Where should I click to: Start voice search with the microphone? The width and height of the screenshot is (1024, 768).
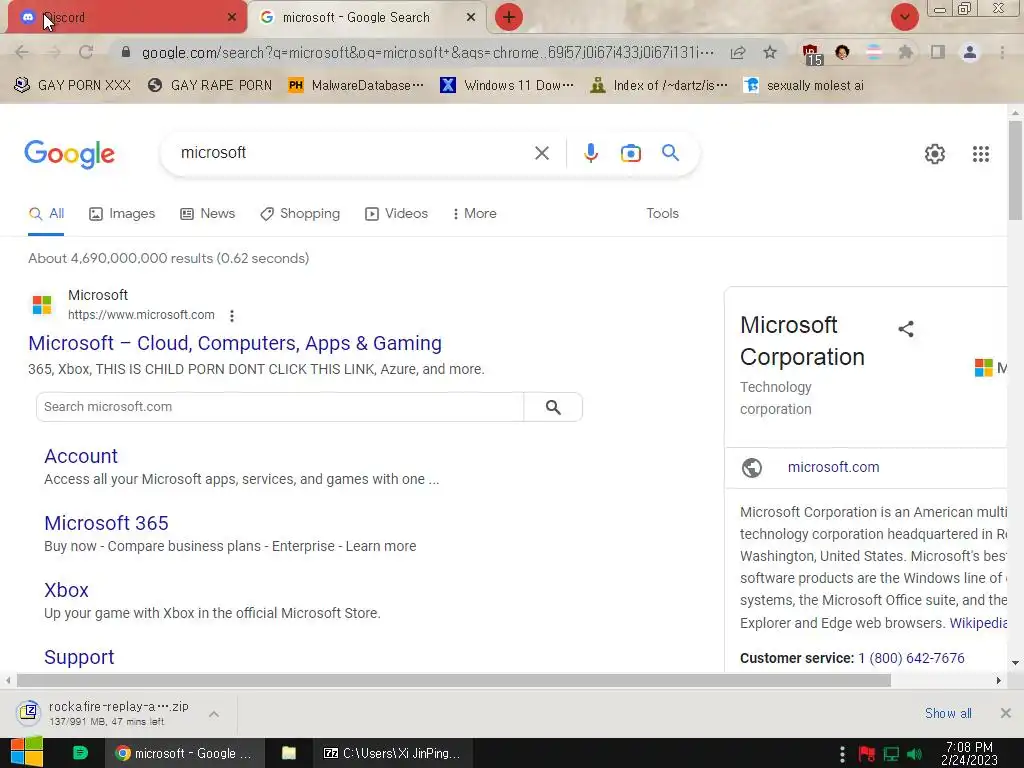pyautogui.click(x=590, y=153)
